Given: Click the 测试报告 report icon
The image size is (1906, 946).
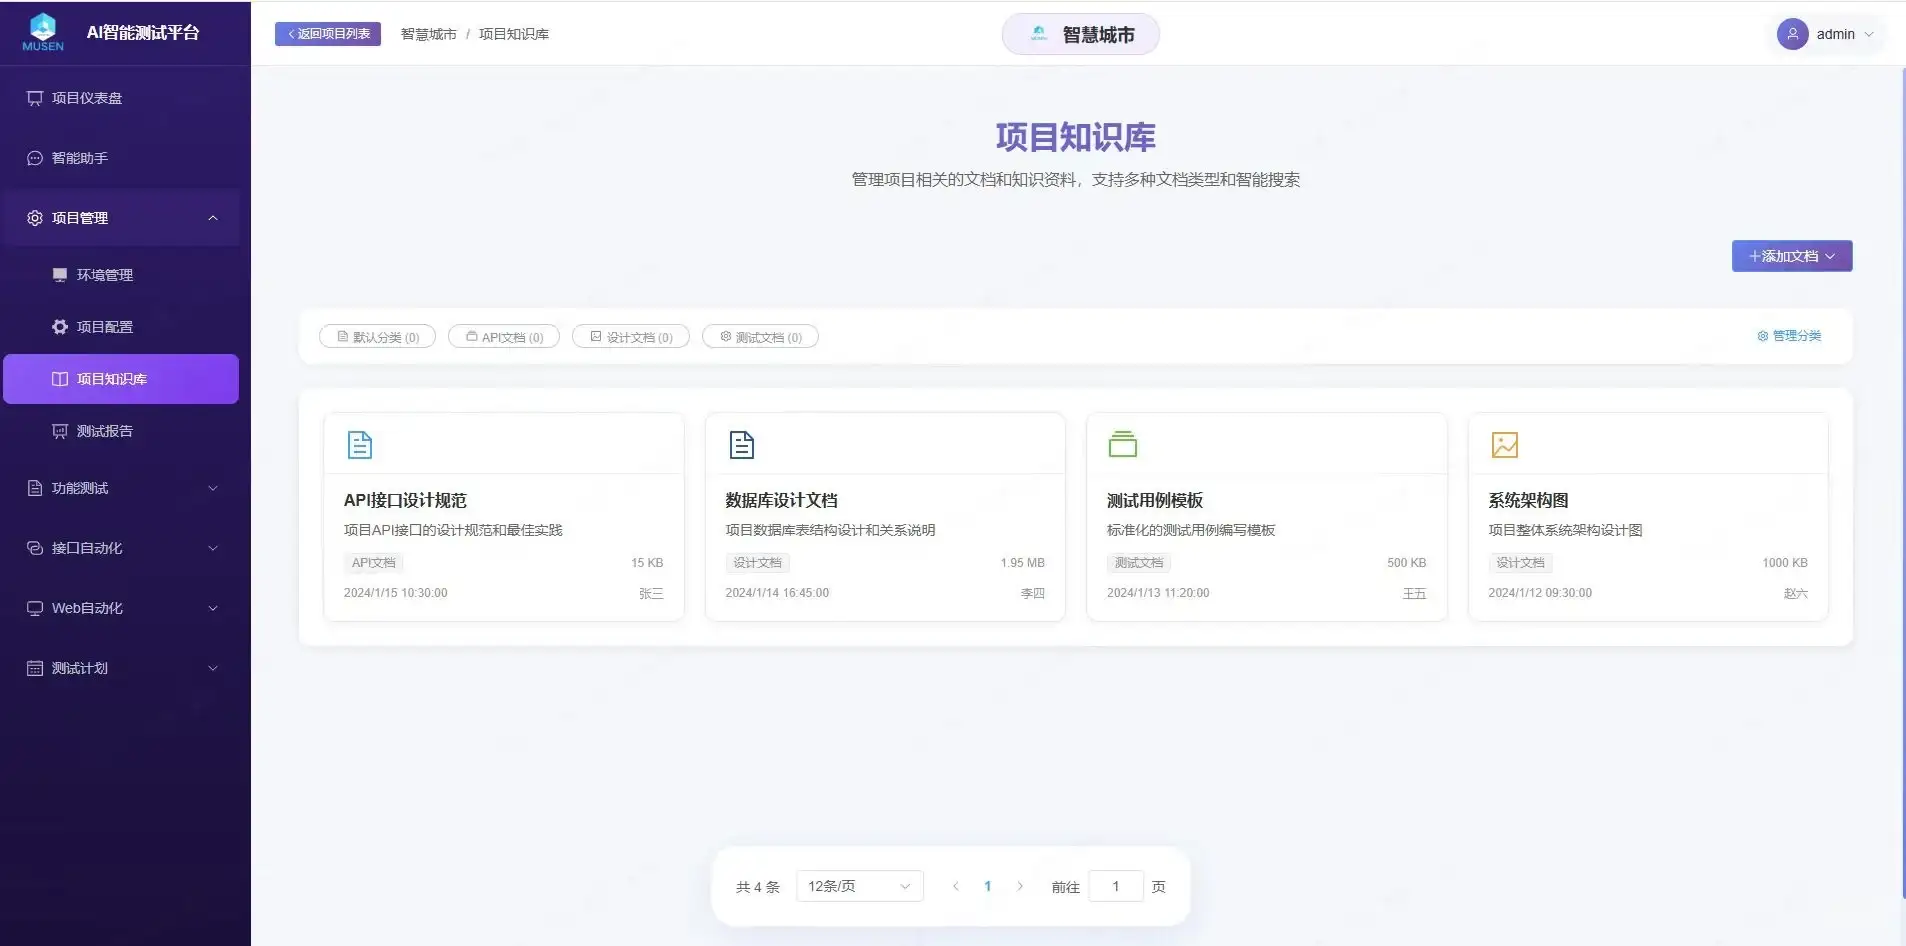Looking at the screenshot, I should click(x=60, y=430).
